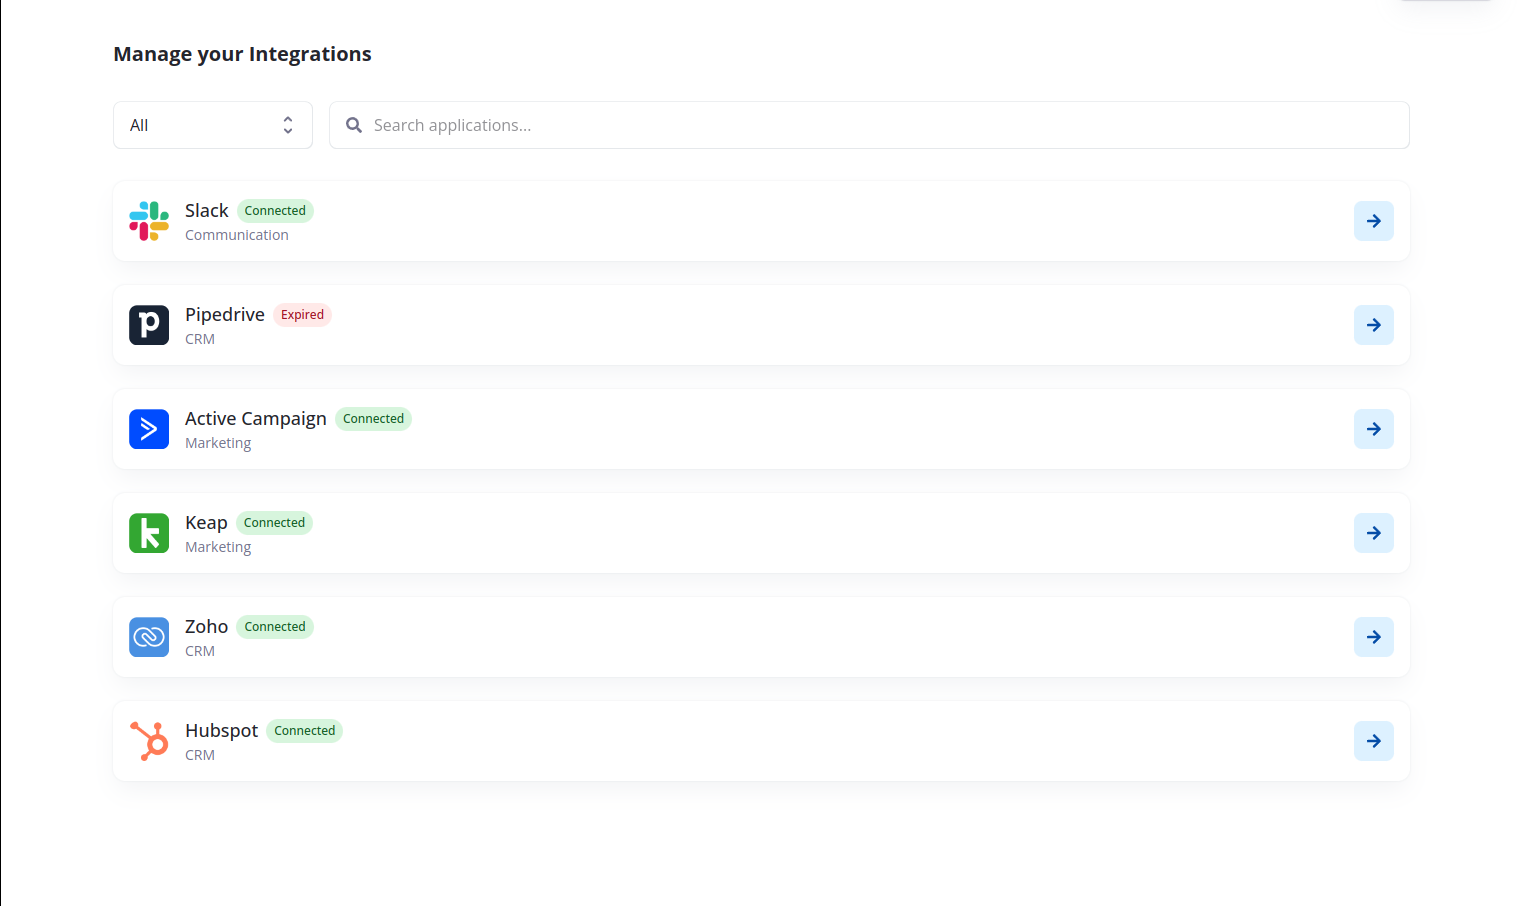
Task: Click the Active Campaign logo icon
Action: pos(149,429)
